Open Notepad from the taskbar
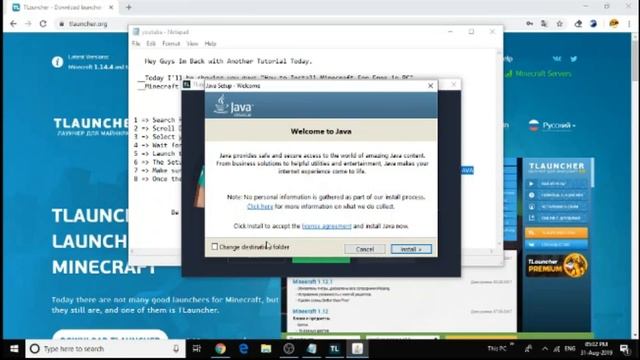The image size is (640, 360). [312, 349]
